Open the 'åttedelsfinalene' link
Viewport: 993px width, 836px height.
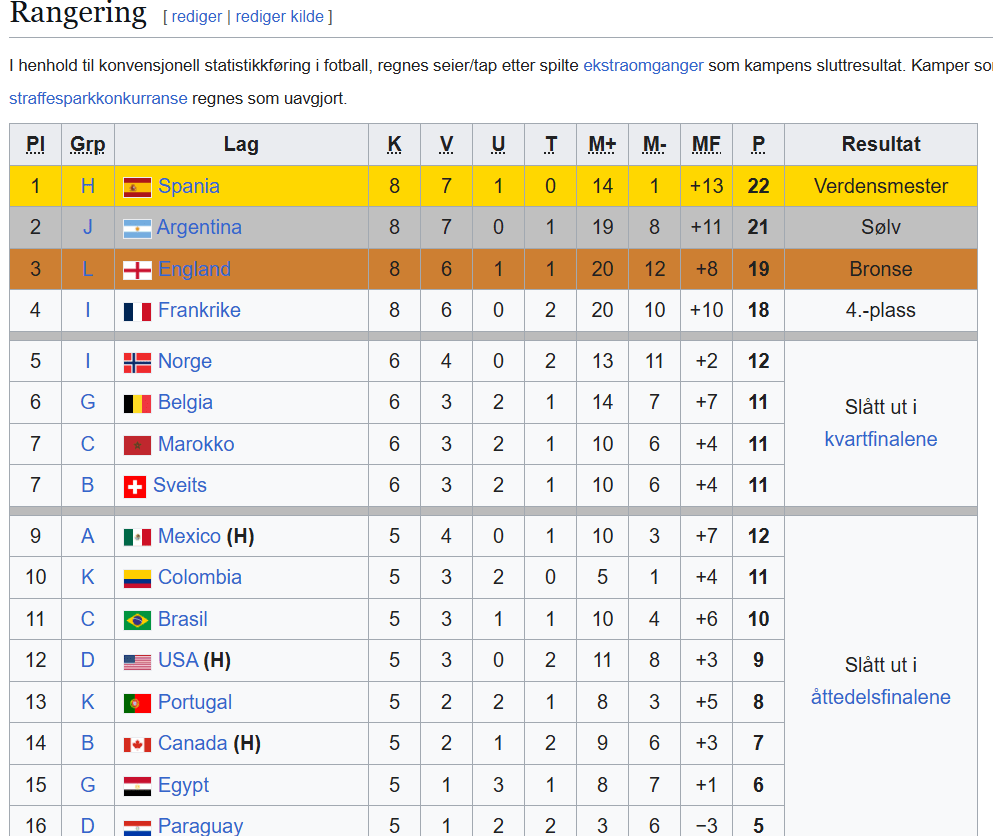(x=880, y=697)
